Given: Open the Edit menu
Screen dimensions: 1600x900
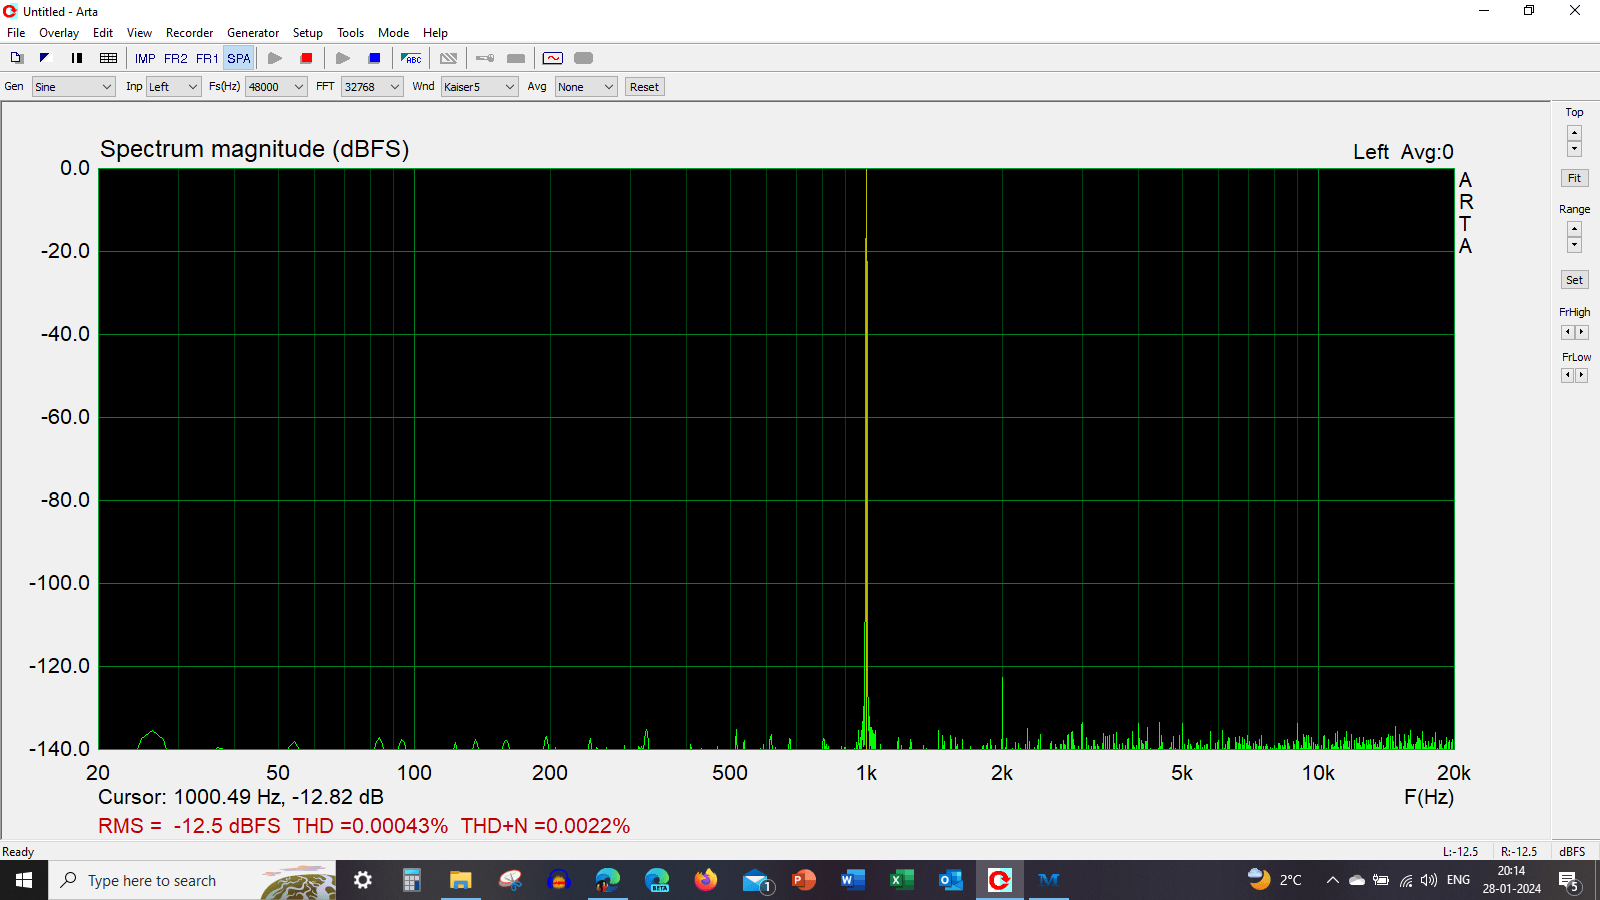Looking at the screenshot, I should [x=103, y=33].
